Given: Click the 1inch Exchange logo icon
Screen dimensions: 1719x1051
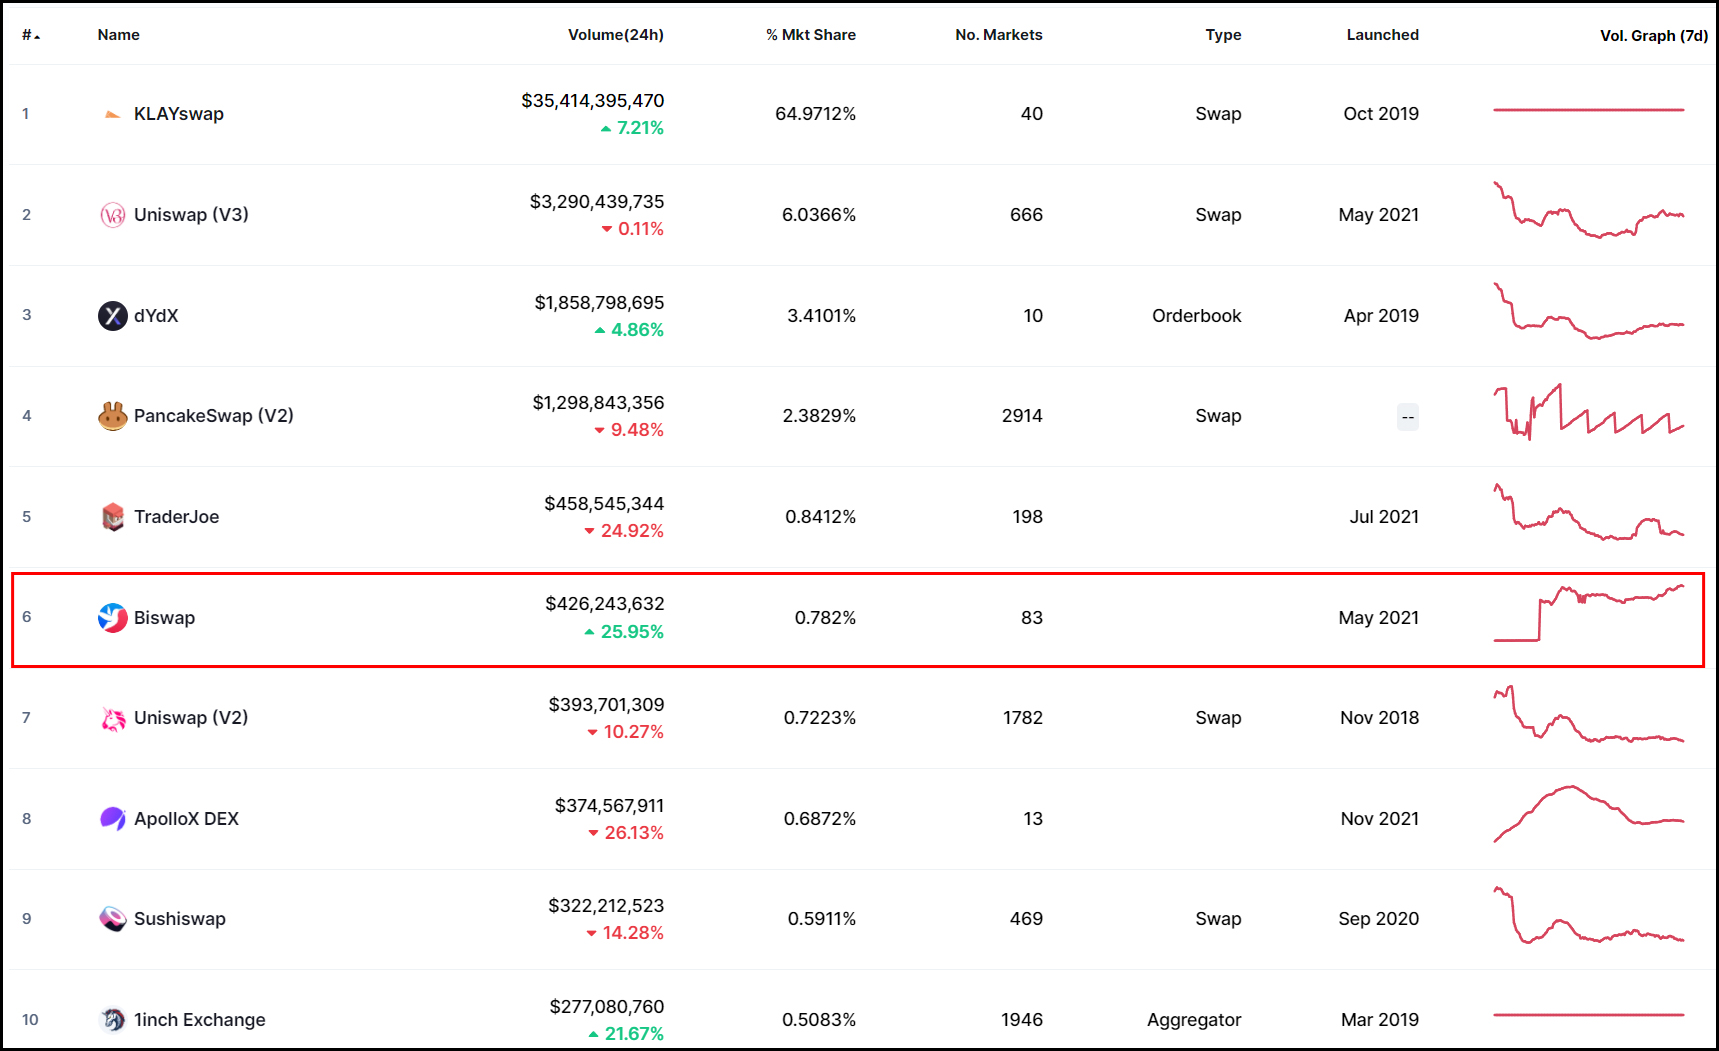Looking at the screenshot, I should coord(113,1020).
